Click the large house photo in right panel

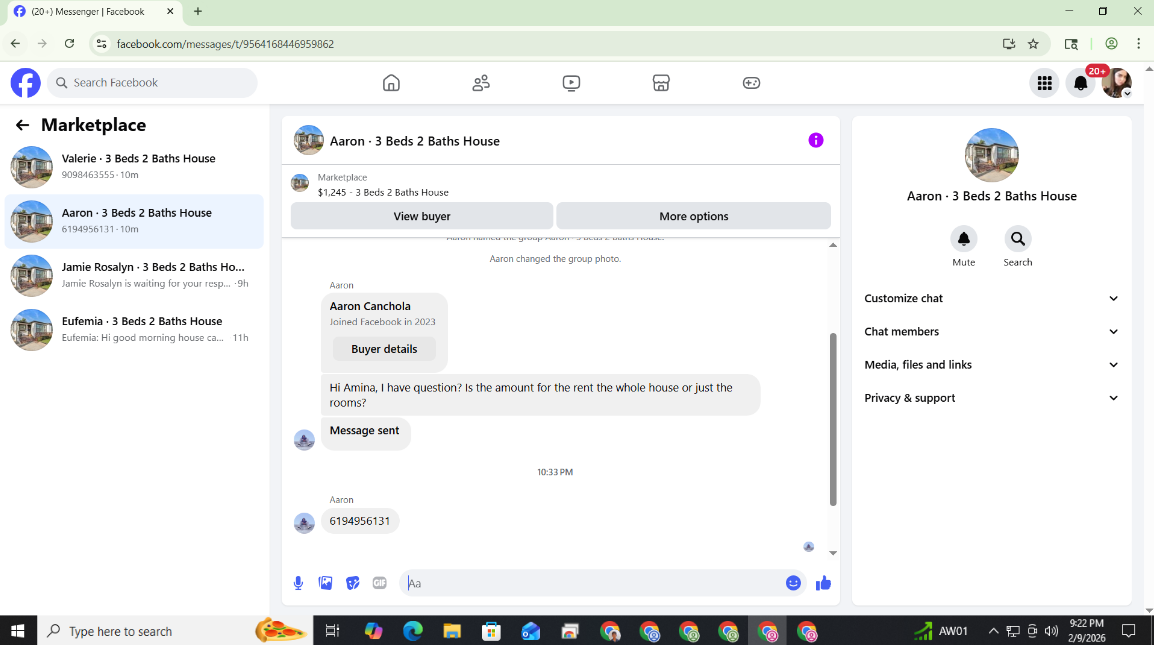(x=991, y=155)
